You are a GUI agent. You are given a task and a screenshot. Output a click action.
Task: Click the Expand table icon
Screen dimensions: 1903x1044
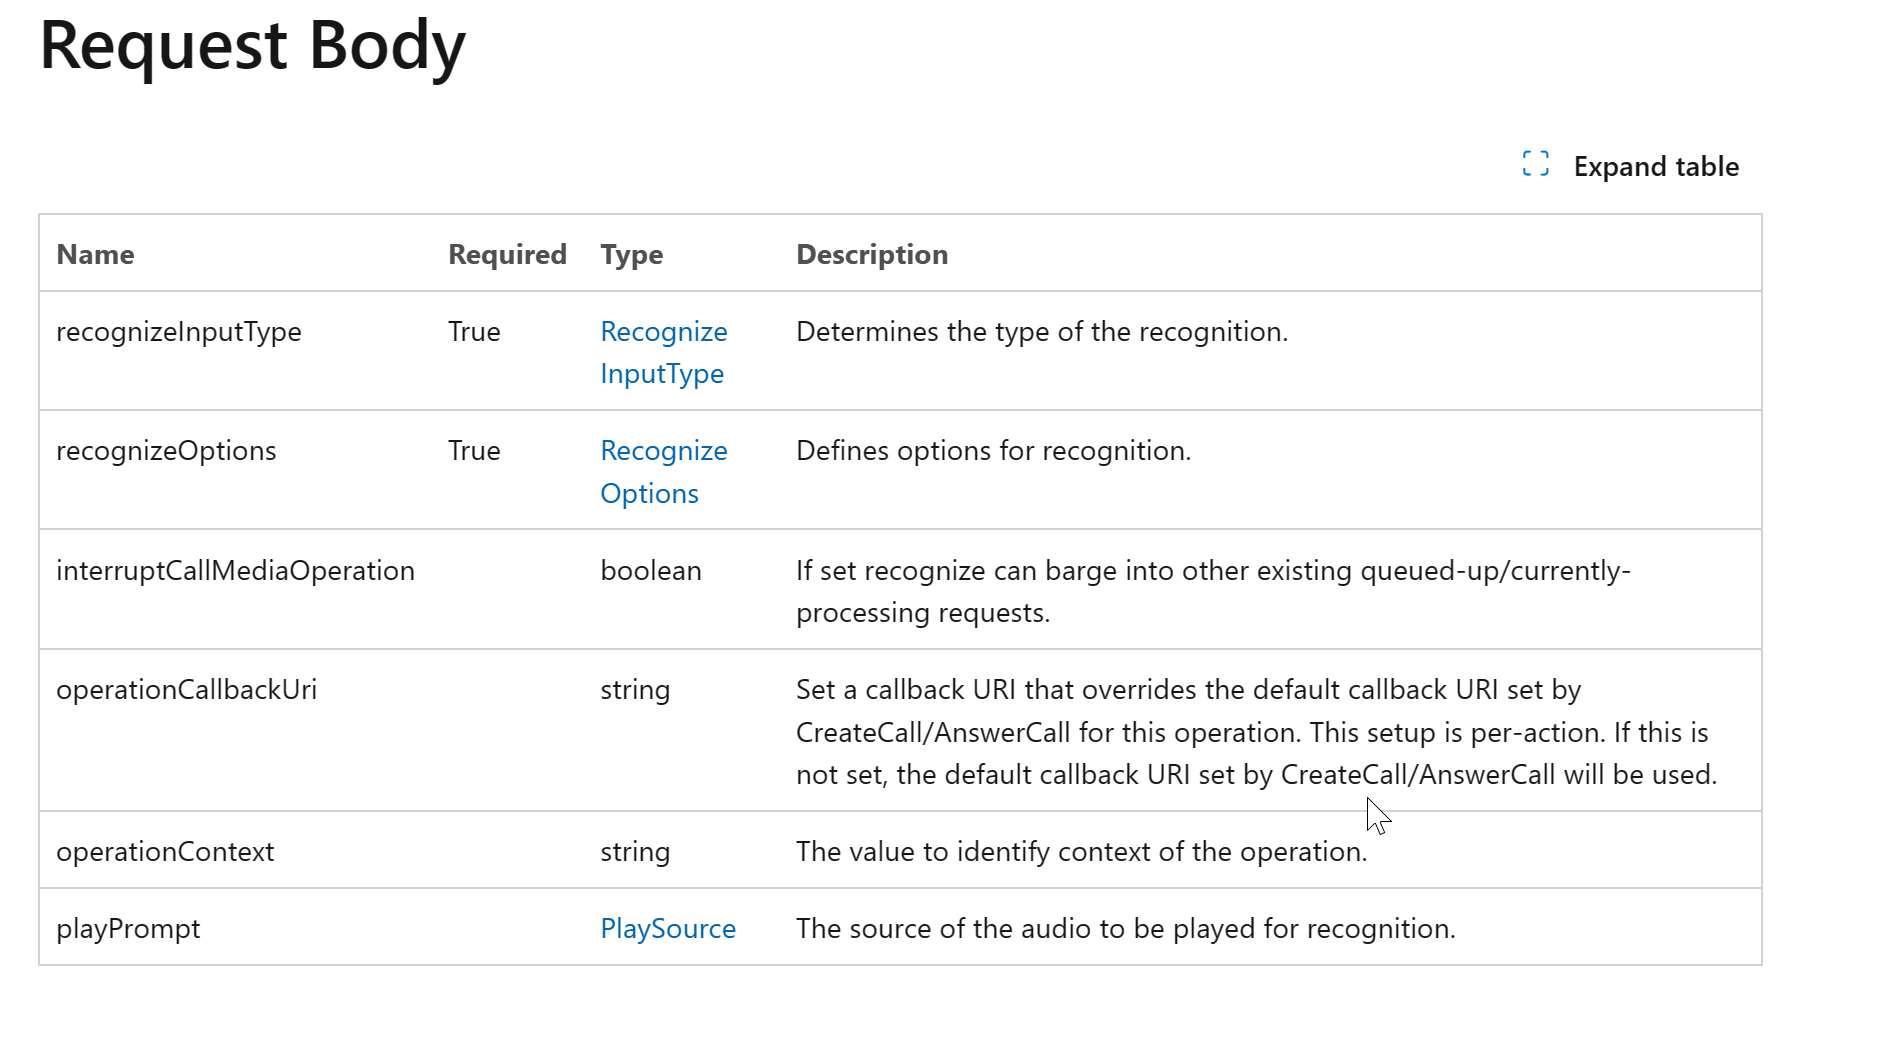[x=1535, y=164]
